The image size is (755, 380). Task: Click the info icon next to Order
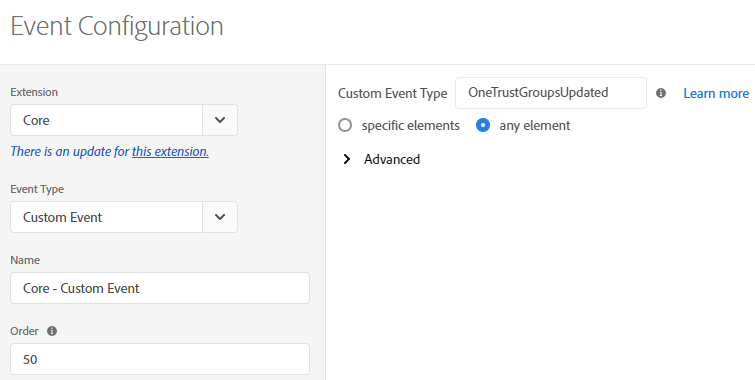52,331
